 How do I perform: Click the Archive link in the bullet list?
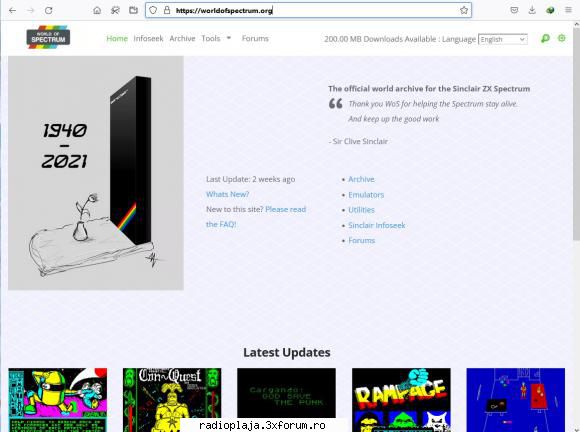pos(361,179)
